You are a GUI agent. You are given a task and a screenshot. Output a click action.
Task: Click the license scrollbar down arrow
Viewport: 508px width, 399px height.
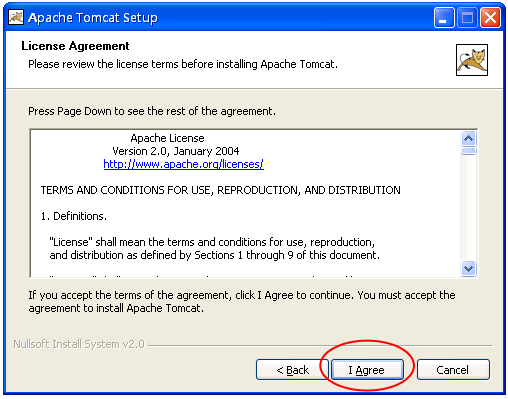[469, 268]
